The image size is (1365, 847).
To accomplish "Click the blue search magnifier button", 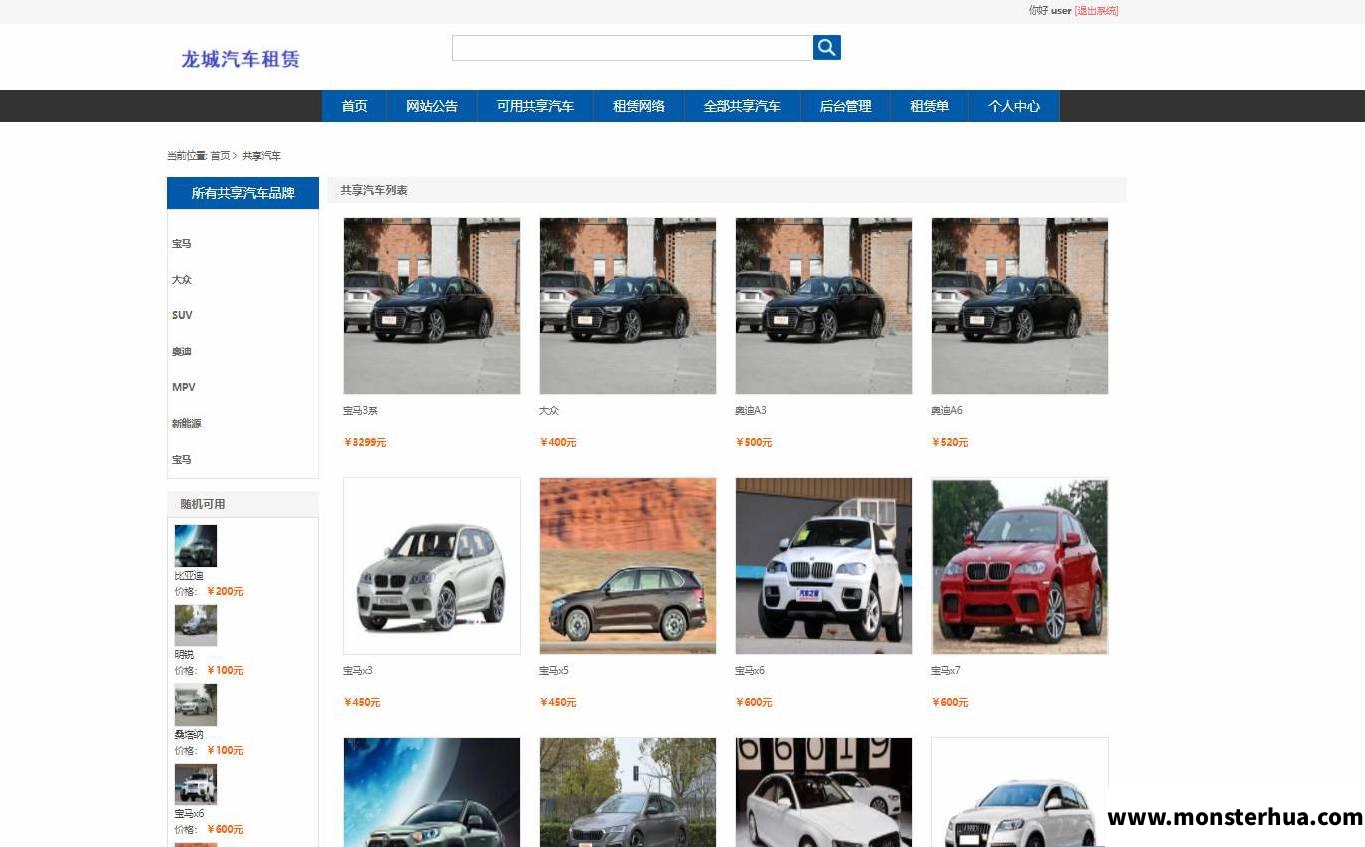I will click(826, 47).
